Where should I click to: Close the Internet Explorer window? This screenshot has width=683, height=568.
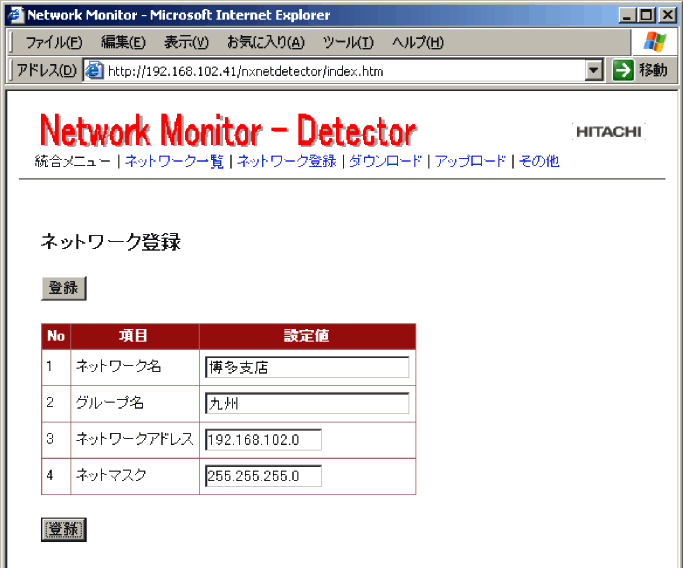pos(667,15)
